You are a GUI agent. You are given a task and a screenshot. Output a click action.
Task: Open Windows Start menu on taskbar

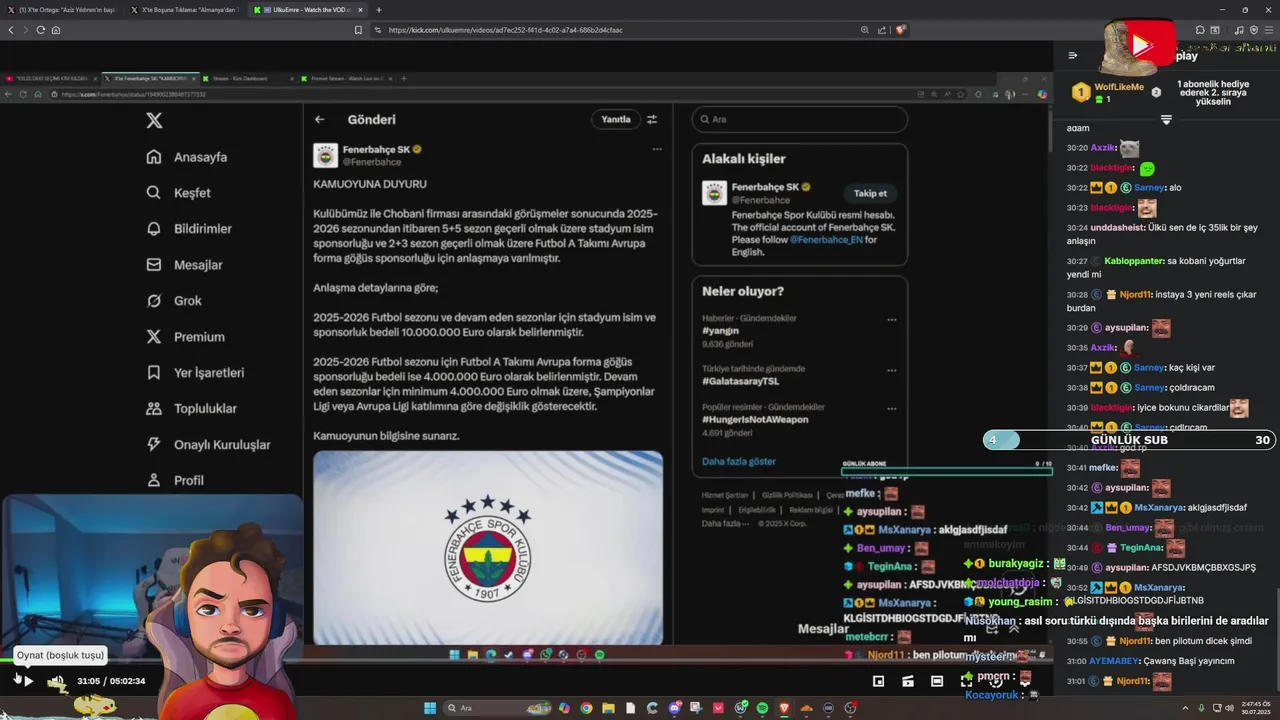(430, 708)
